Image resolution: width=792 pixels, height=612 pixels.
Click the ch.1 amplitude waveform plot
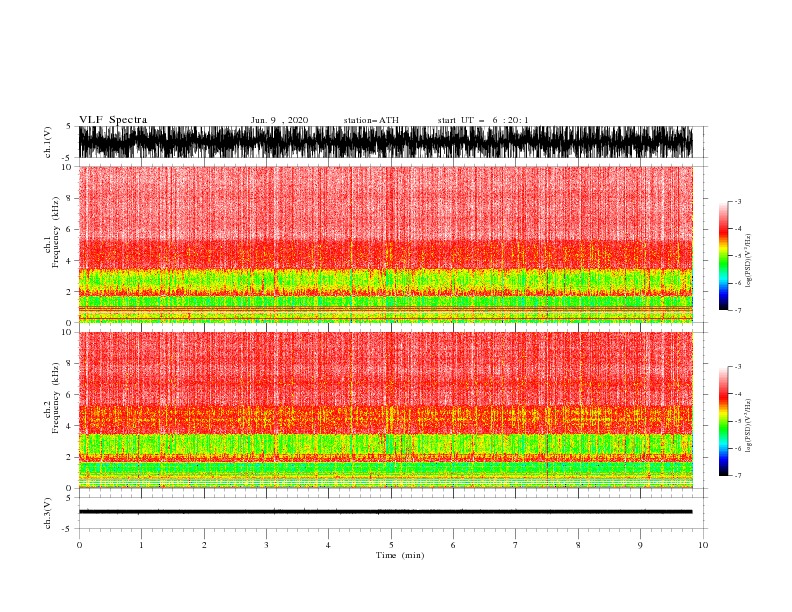pos(385,142)
